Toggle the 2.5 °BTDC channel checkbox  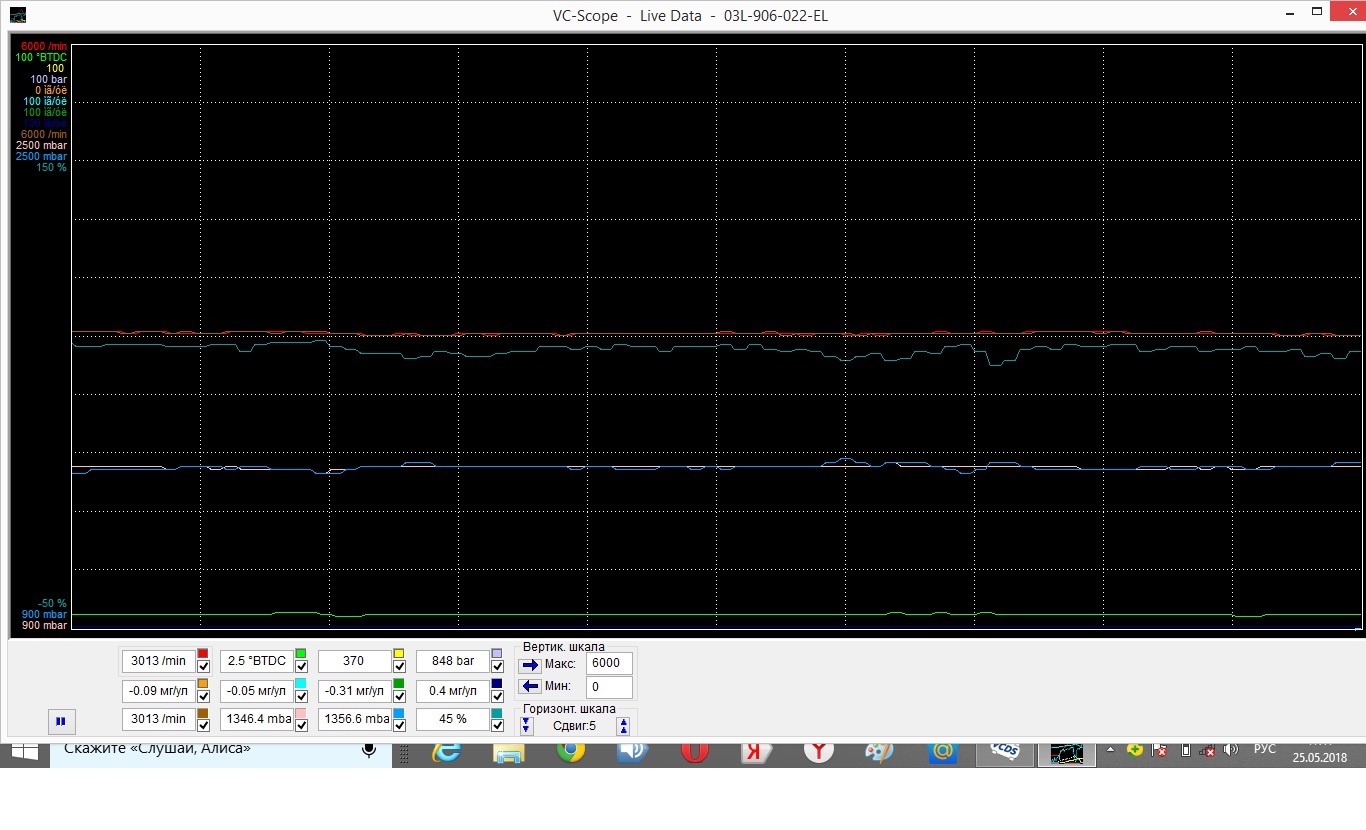click(301, 667)
